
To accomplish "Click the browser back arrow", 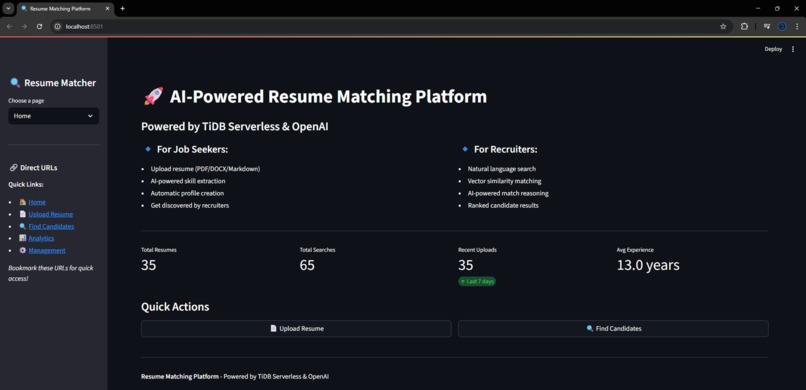I will (9, 26).
